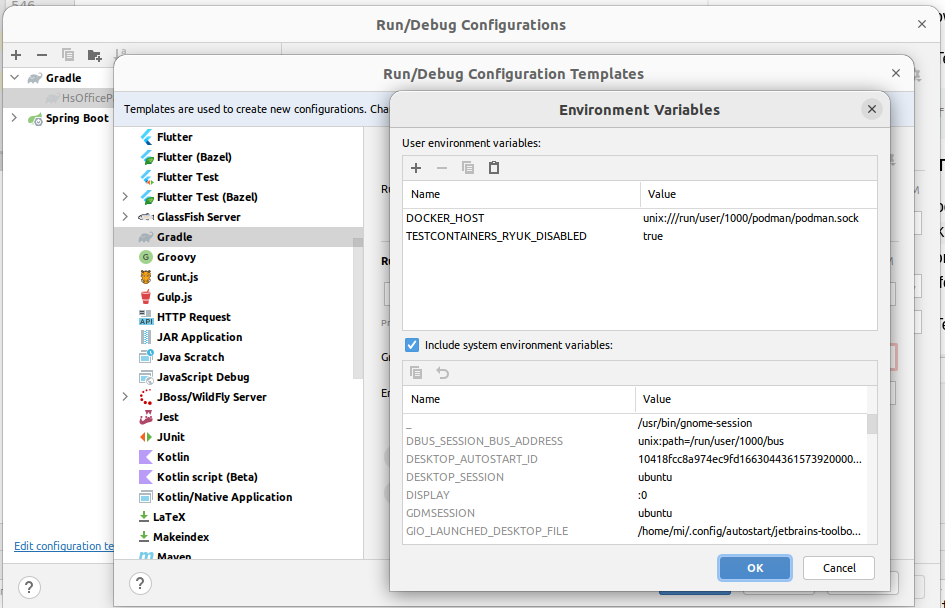The width and height of the screenshot is (945, 608).
Task: Click system variables list scrollbar
Action: [x=872, y=424]
